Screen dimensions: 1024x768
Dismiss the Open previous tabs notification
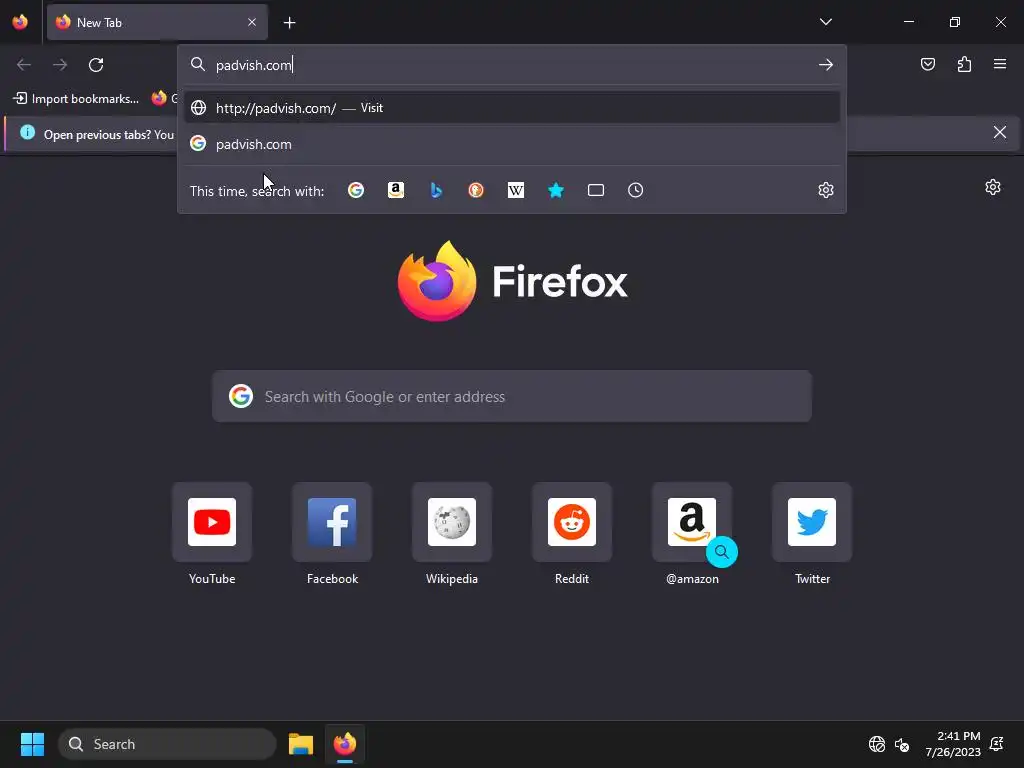pyautogui.click(x=1000, y=133)
